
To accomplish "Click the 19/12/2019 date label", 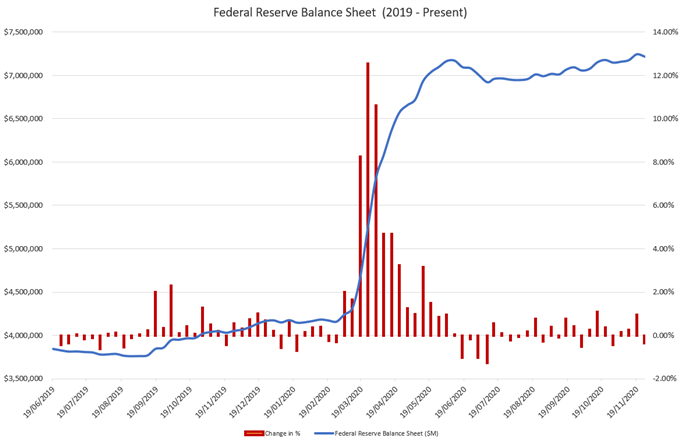I will [245, 402].
